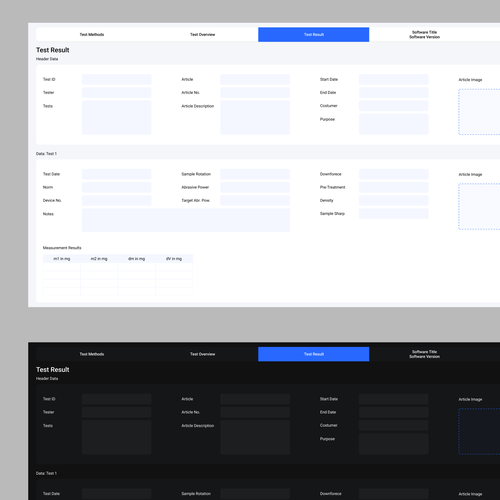Click 'Software Title' text in dark mockup
The image size is (500, 500).
424,352
